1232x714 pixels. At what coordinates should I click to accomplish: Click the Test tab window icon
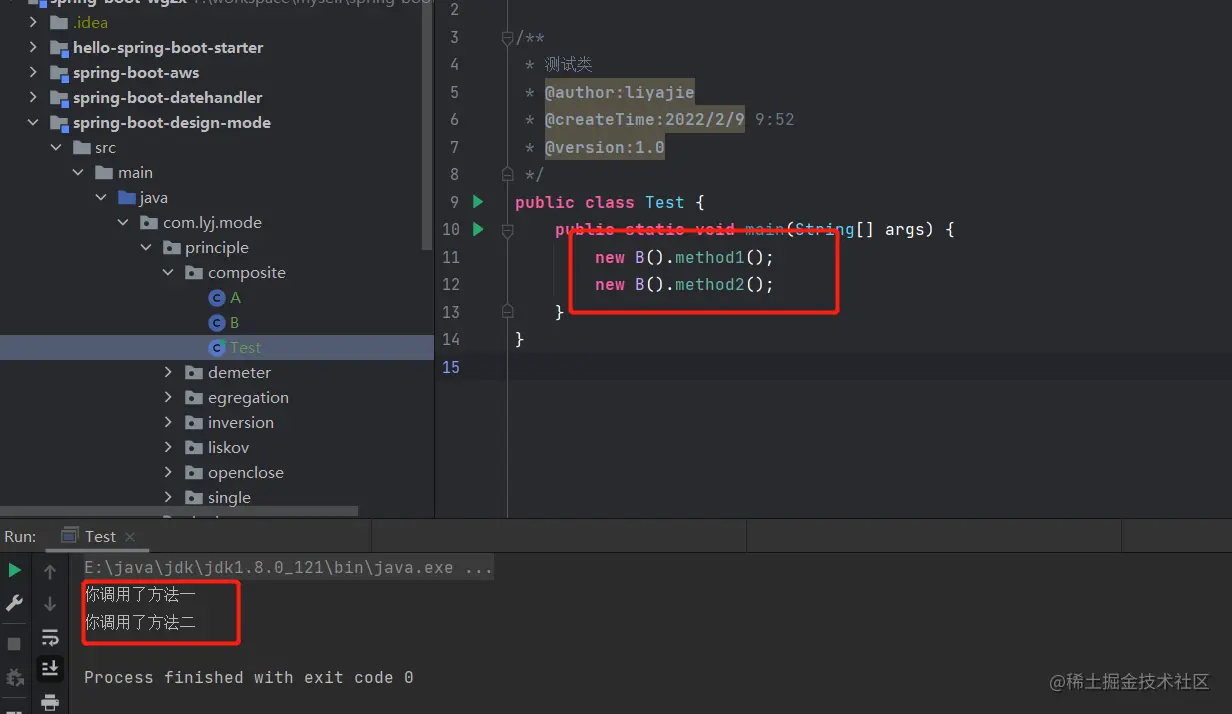click(x=70, y=537)
